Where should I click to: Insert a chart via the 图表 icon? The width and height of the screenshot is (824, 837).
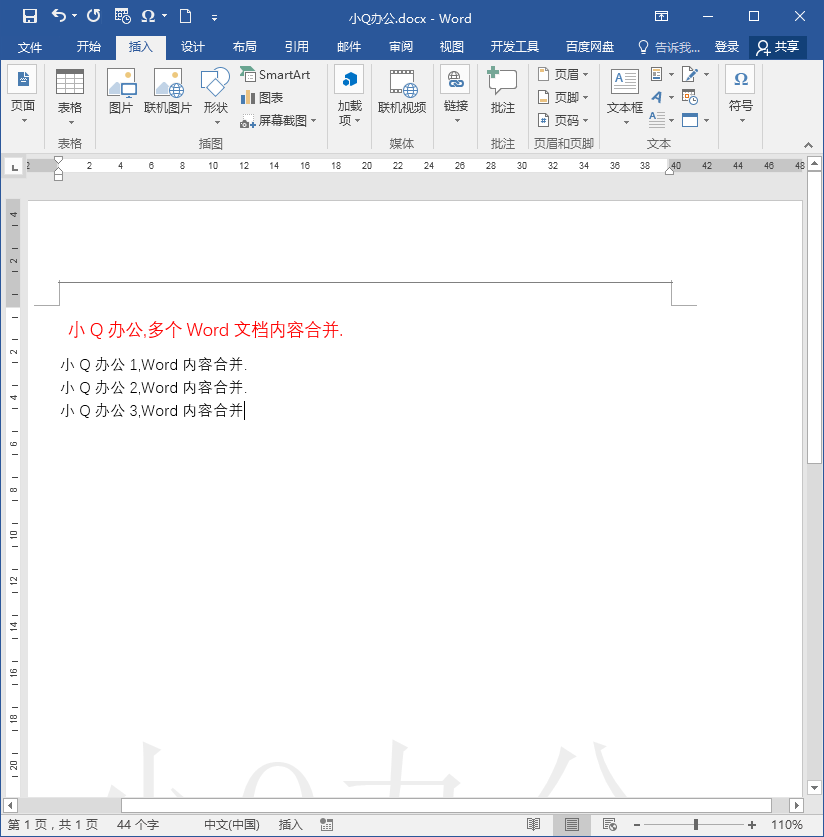point(266,96)
